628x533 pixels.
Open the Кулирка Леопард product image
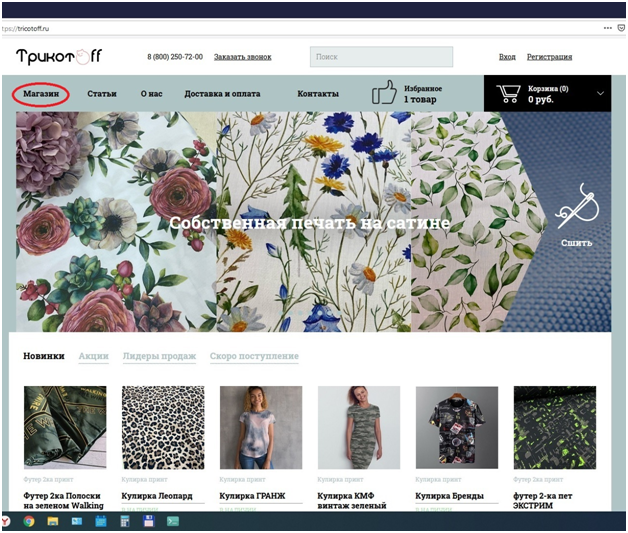(163, 427)
